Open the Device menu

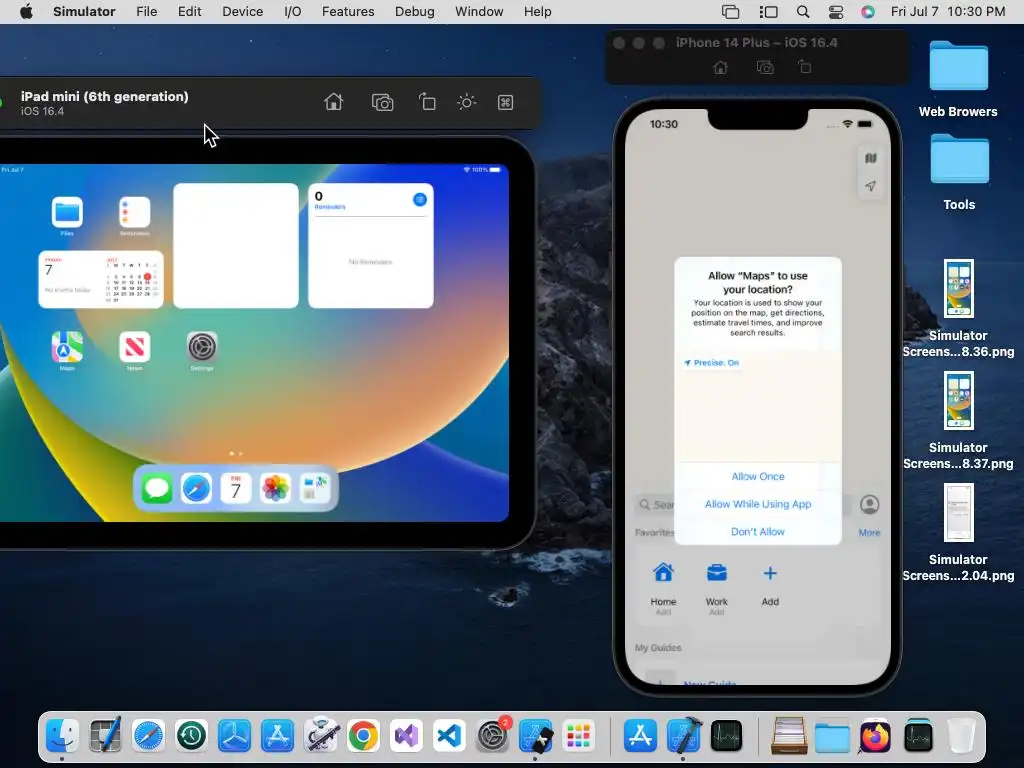[242, 12]
